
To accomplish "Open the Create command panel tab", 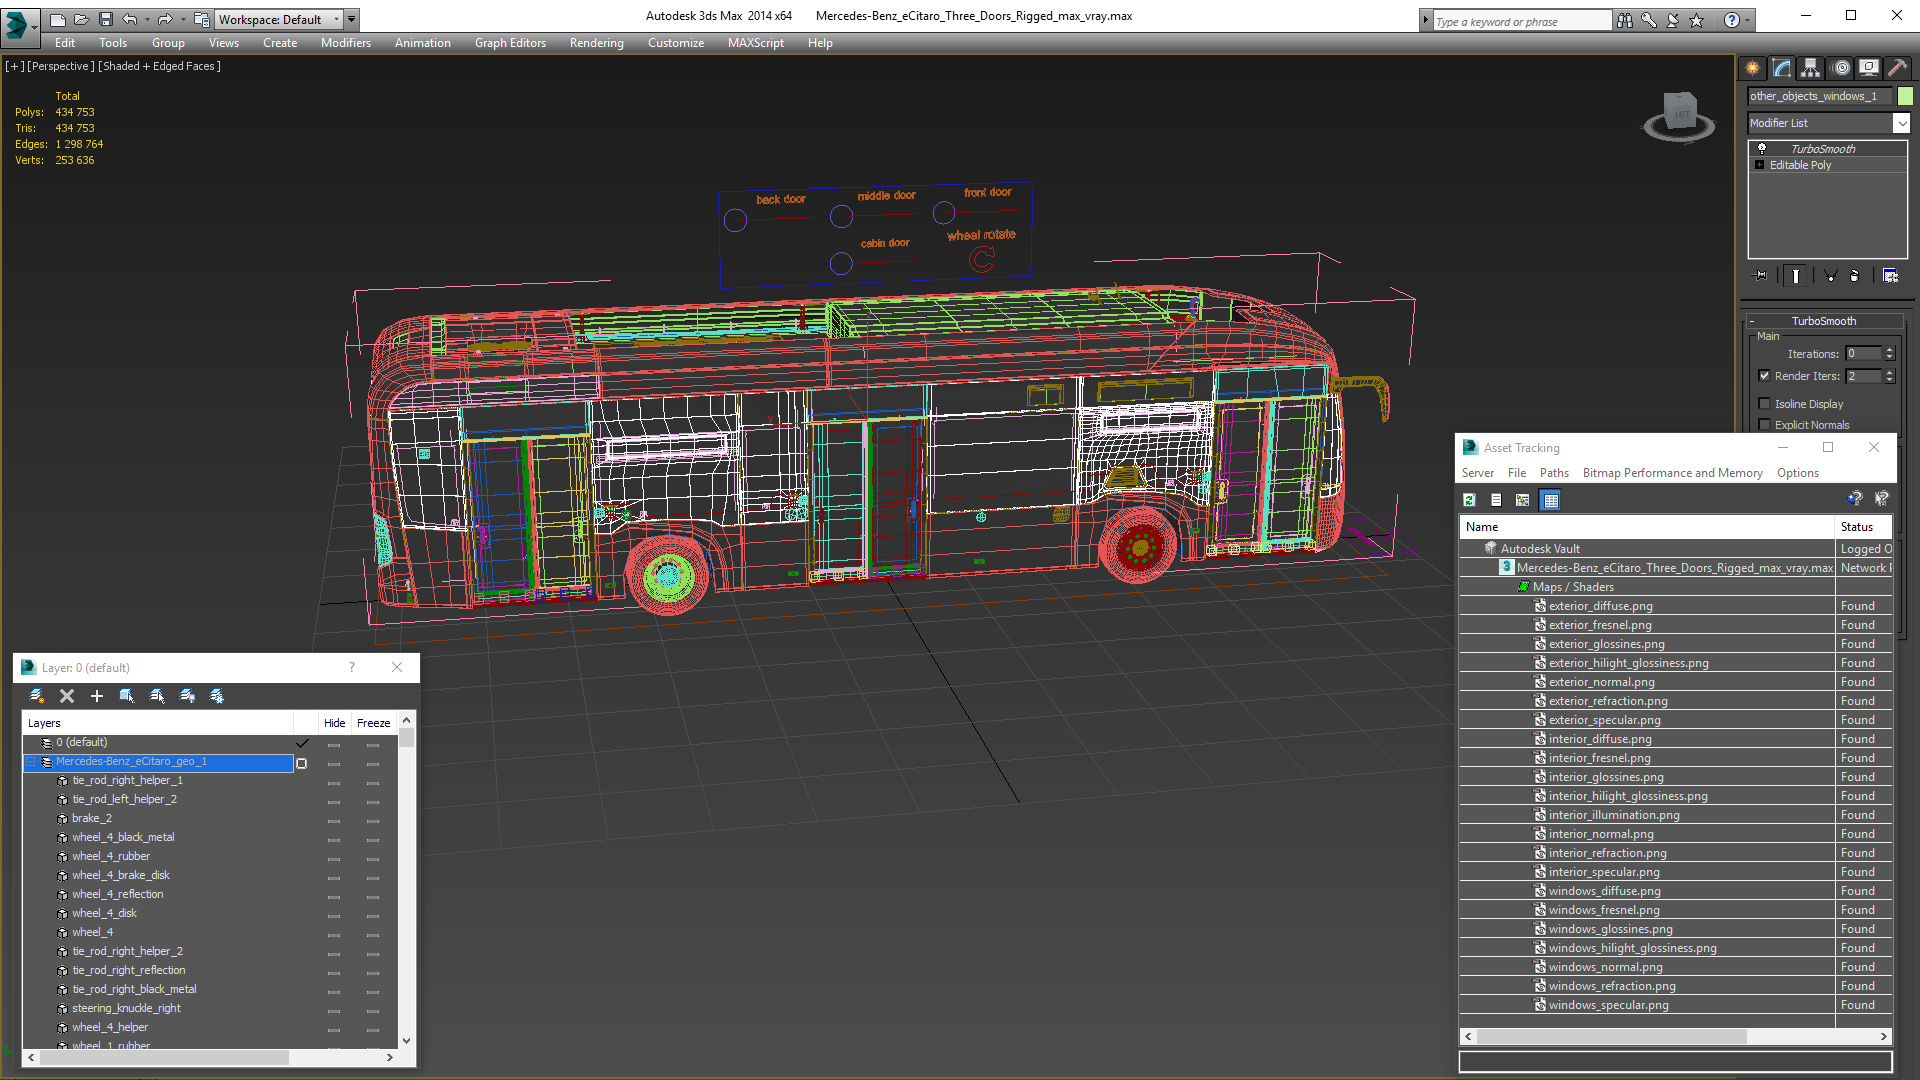I will [x=1753, y=68].
